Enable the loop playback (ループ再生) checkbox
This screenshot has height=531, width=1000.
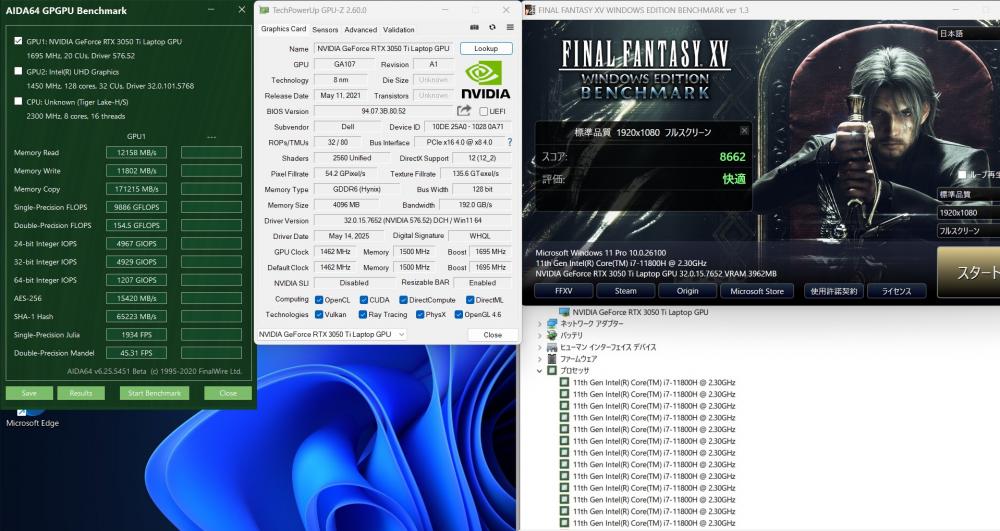962,174
